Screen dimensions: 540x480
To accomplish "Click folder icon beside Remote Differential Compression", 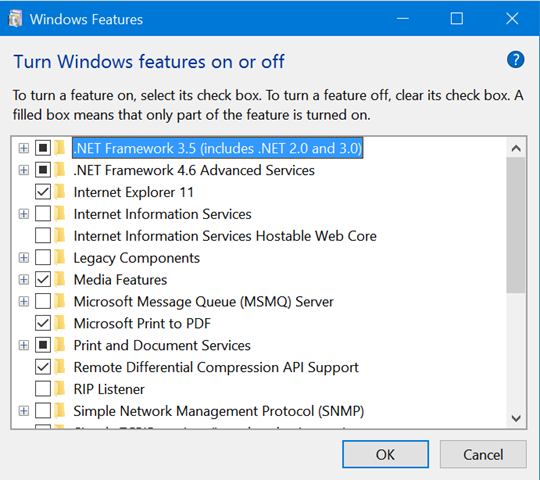I will pyautogui.click(x=60, y=367).
